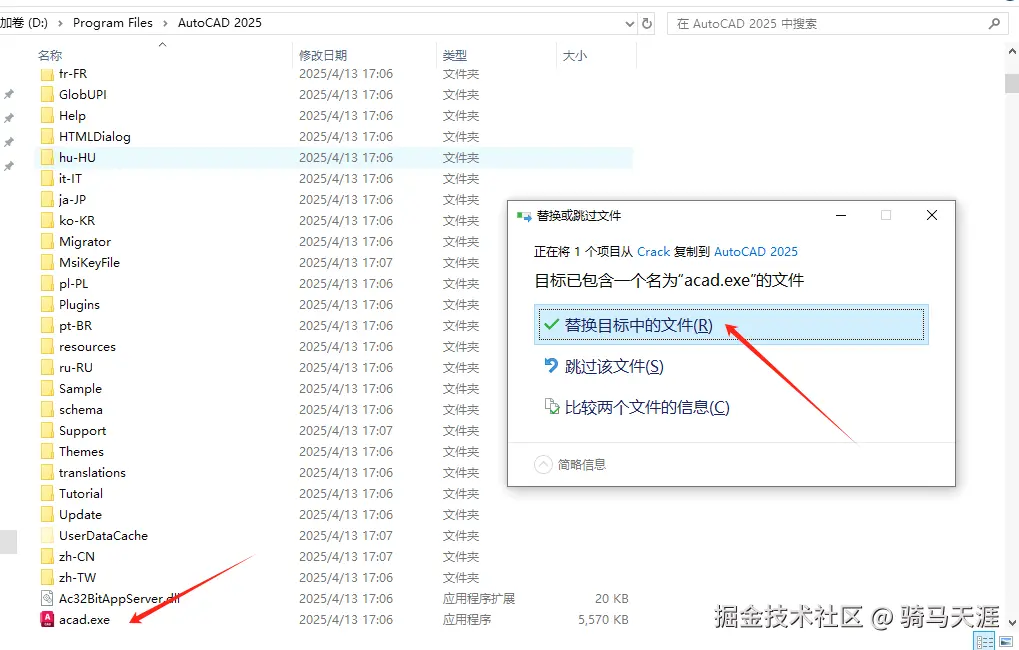Click the HTMLDialog folder icon
Image resolution: width=1019 pixels, height=650 pixels.
point(47,136)
